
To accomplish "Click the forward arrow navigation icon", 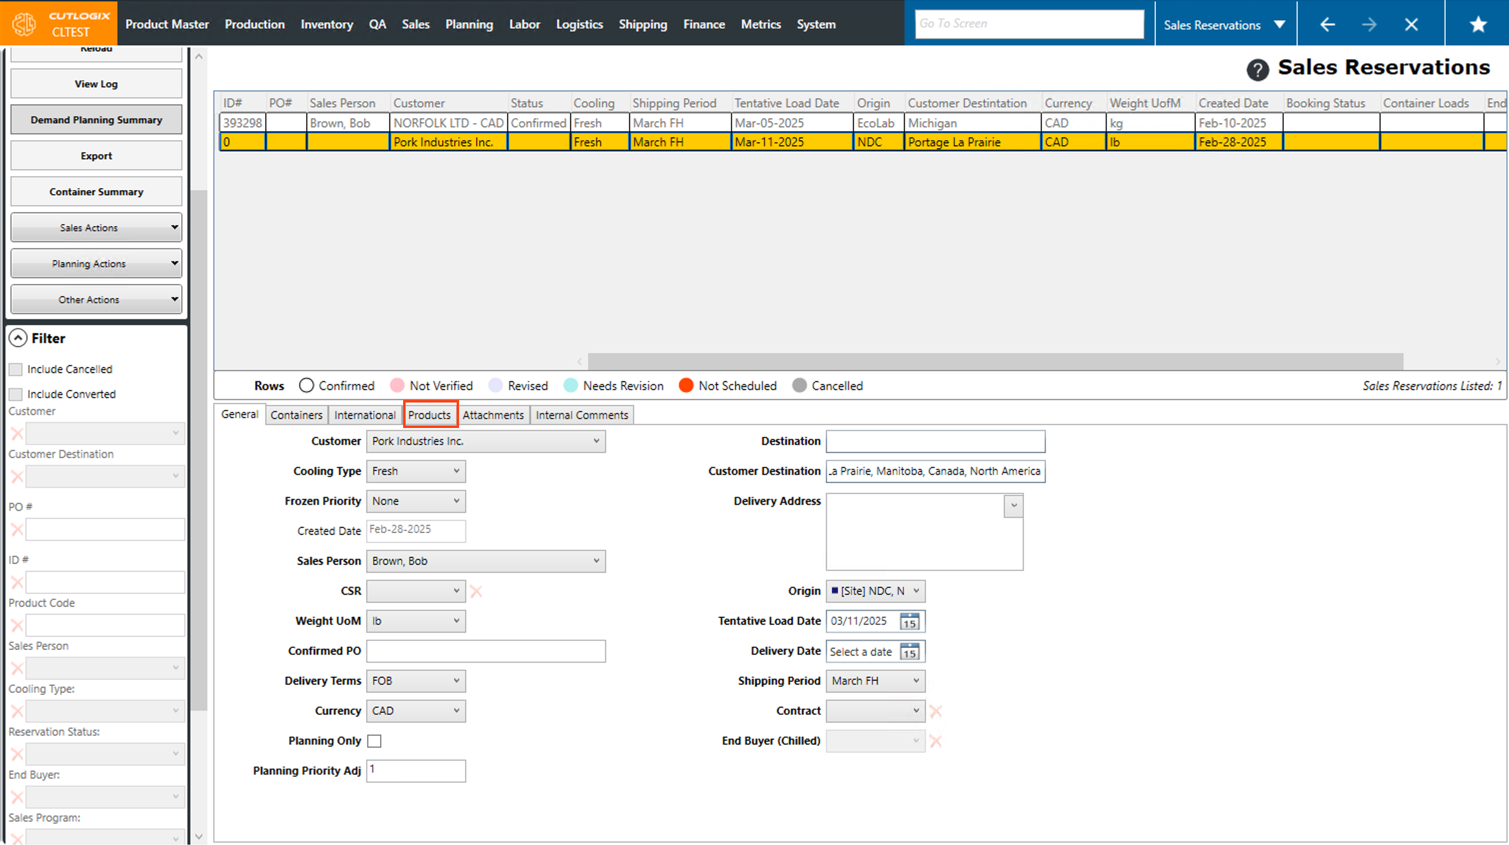I will [1369, 24].
